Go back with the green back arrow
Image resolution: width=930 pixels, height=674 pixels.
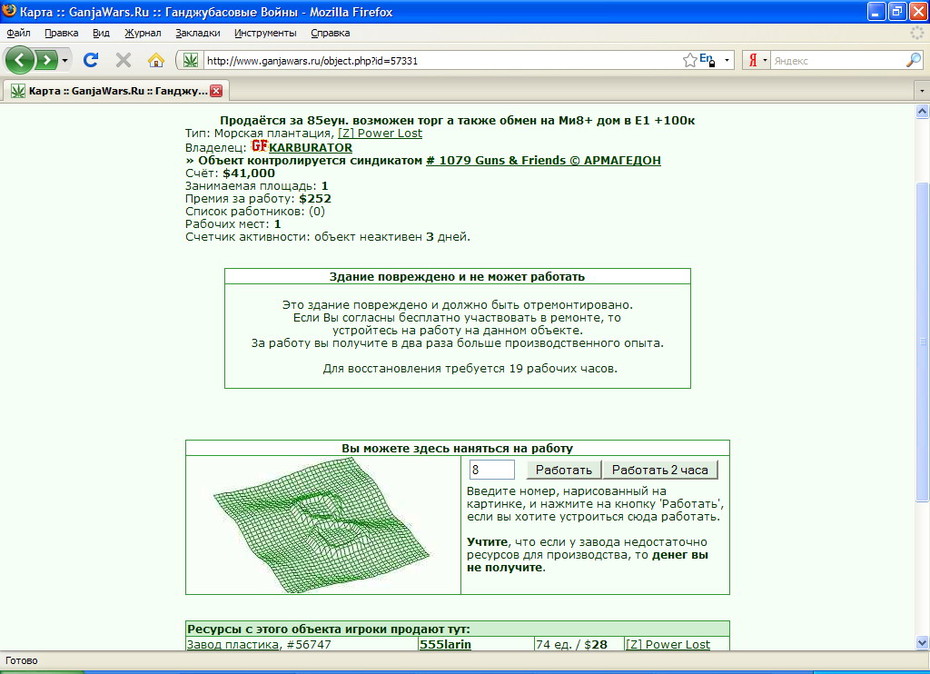coord(20,60)
